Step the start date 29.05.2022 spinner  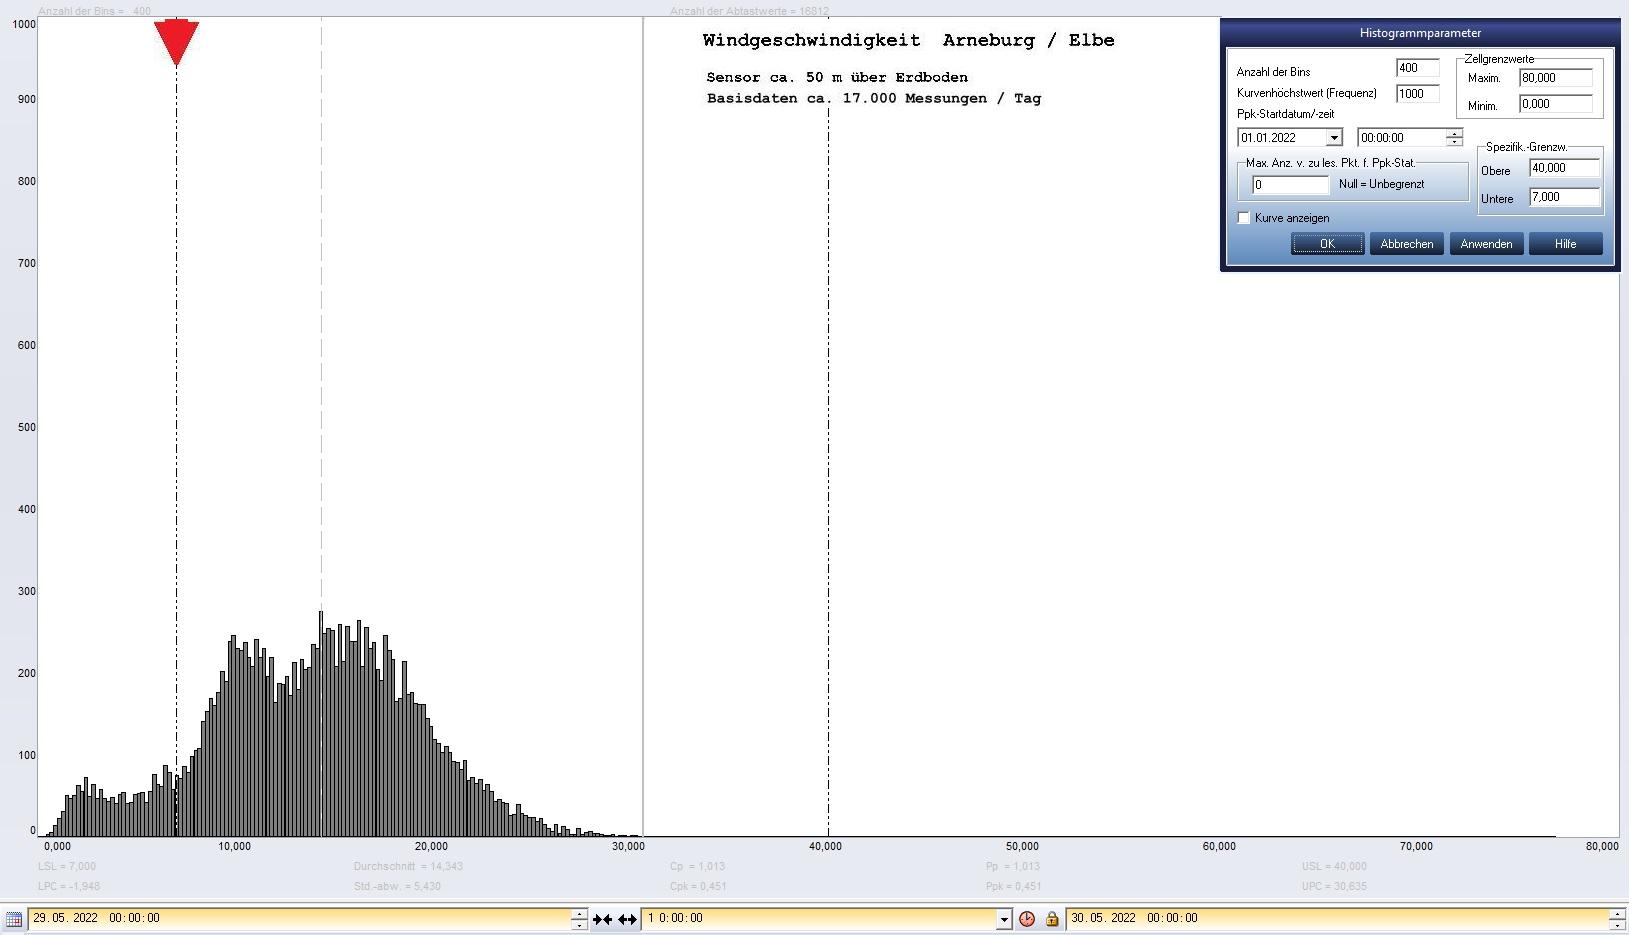click(579, 914)
